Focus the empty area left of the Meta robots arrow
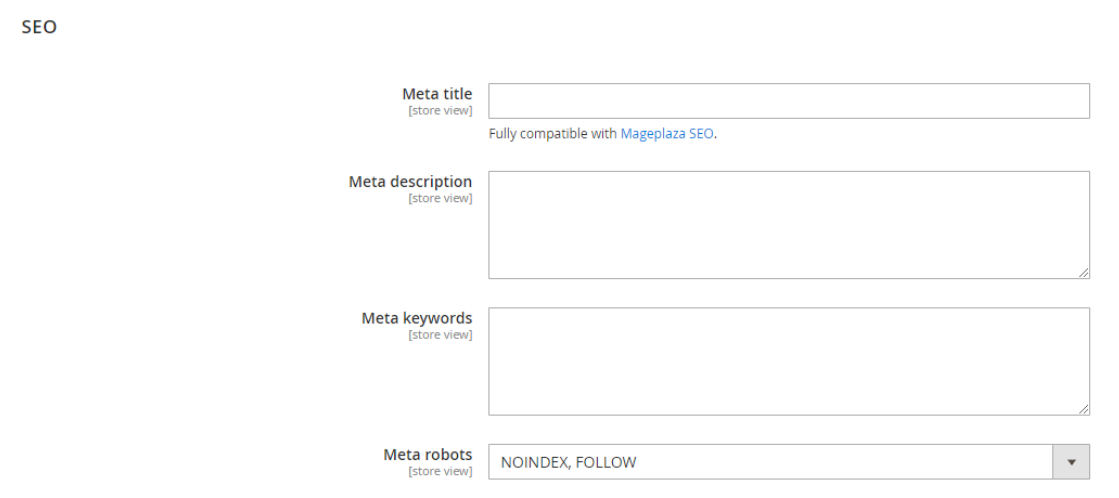 click(850, 462)
